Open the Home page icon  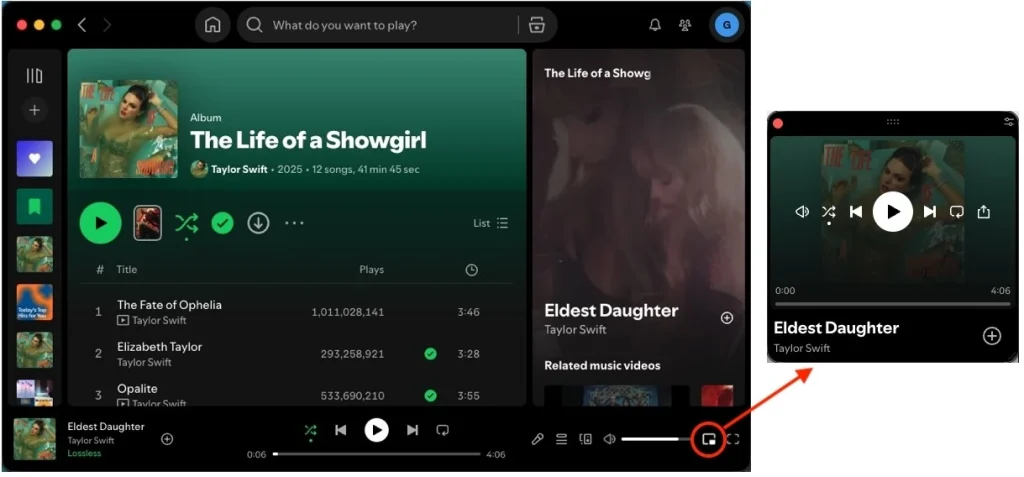pos(212,25)
